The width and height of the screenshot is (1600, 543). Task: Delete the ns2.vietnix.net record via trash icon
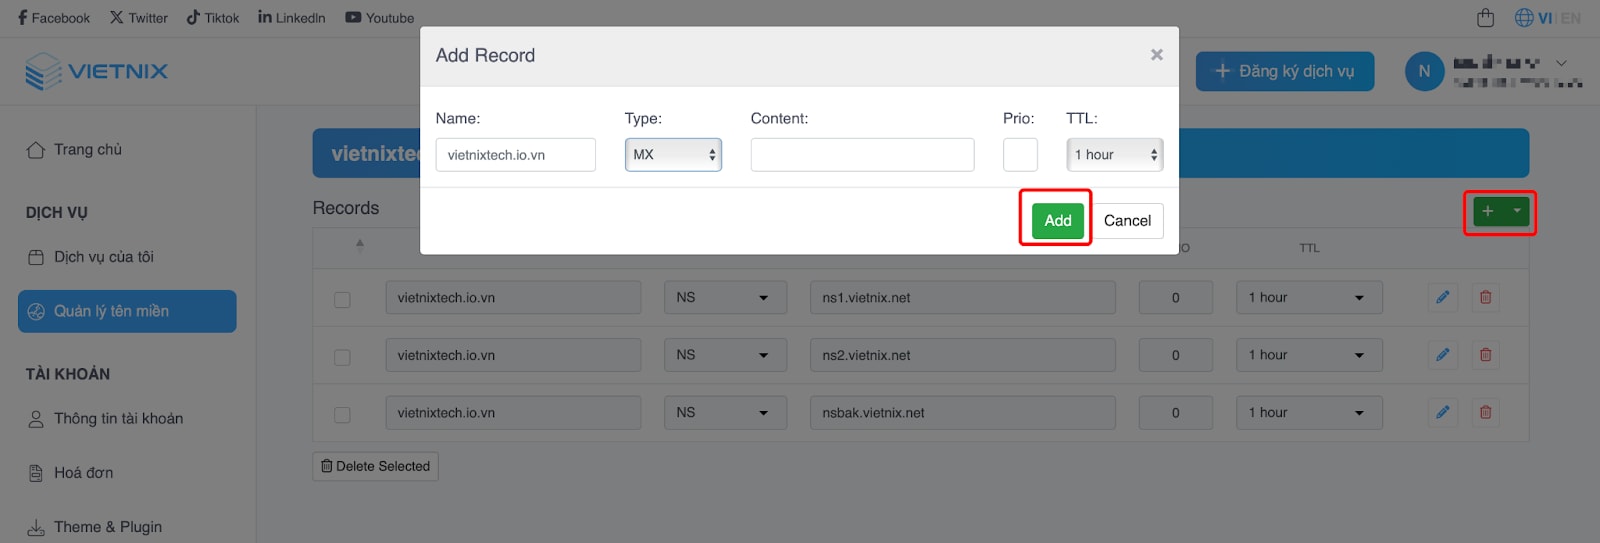coord(1485,355)
